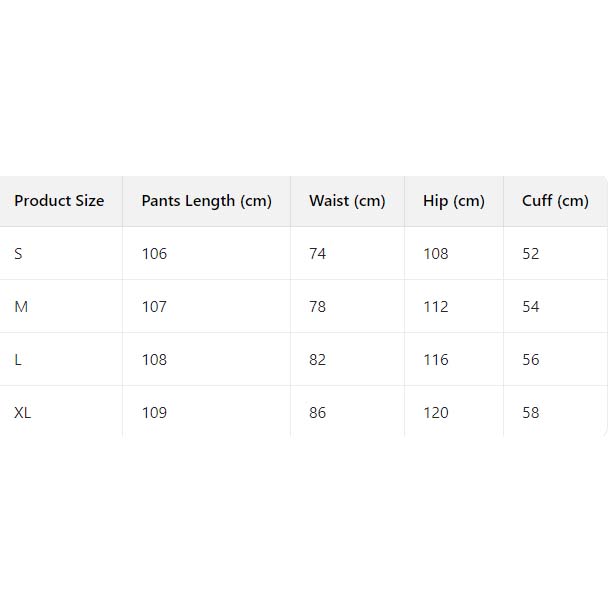Click the Waist (cm) column header
This screenshot has width=613, height=613.
pyautogui.click(x=347, y=201)
